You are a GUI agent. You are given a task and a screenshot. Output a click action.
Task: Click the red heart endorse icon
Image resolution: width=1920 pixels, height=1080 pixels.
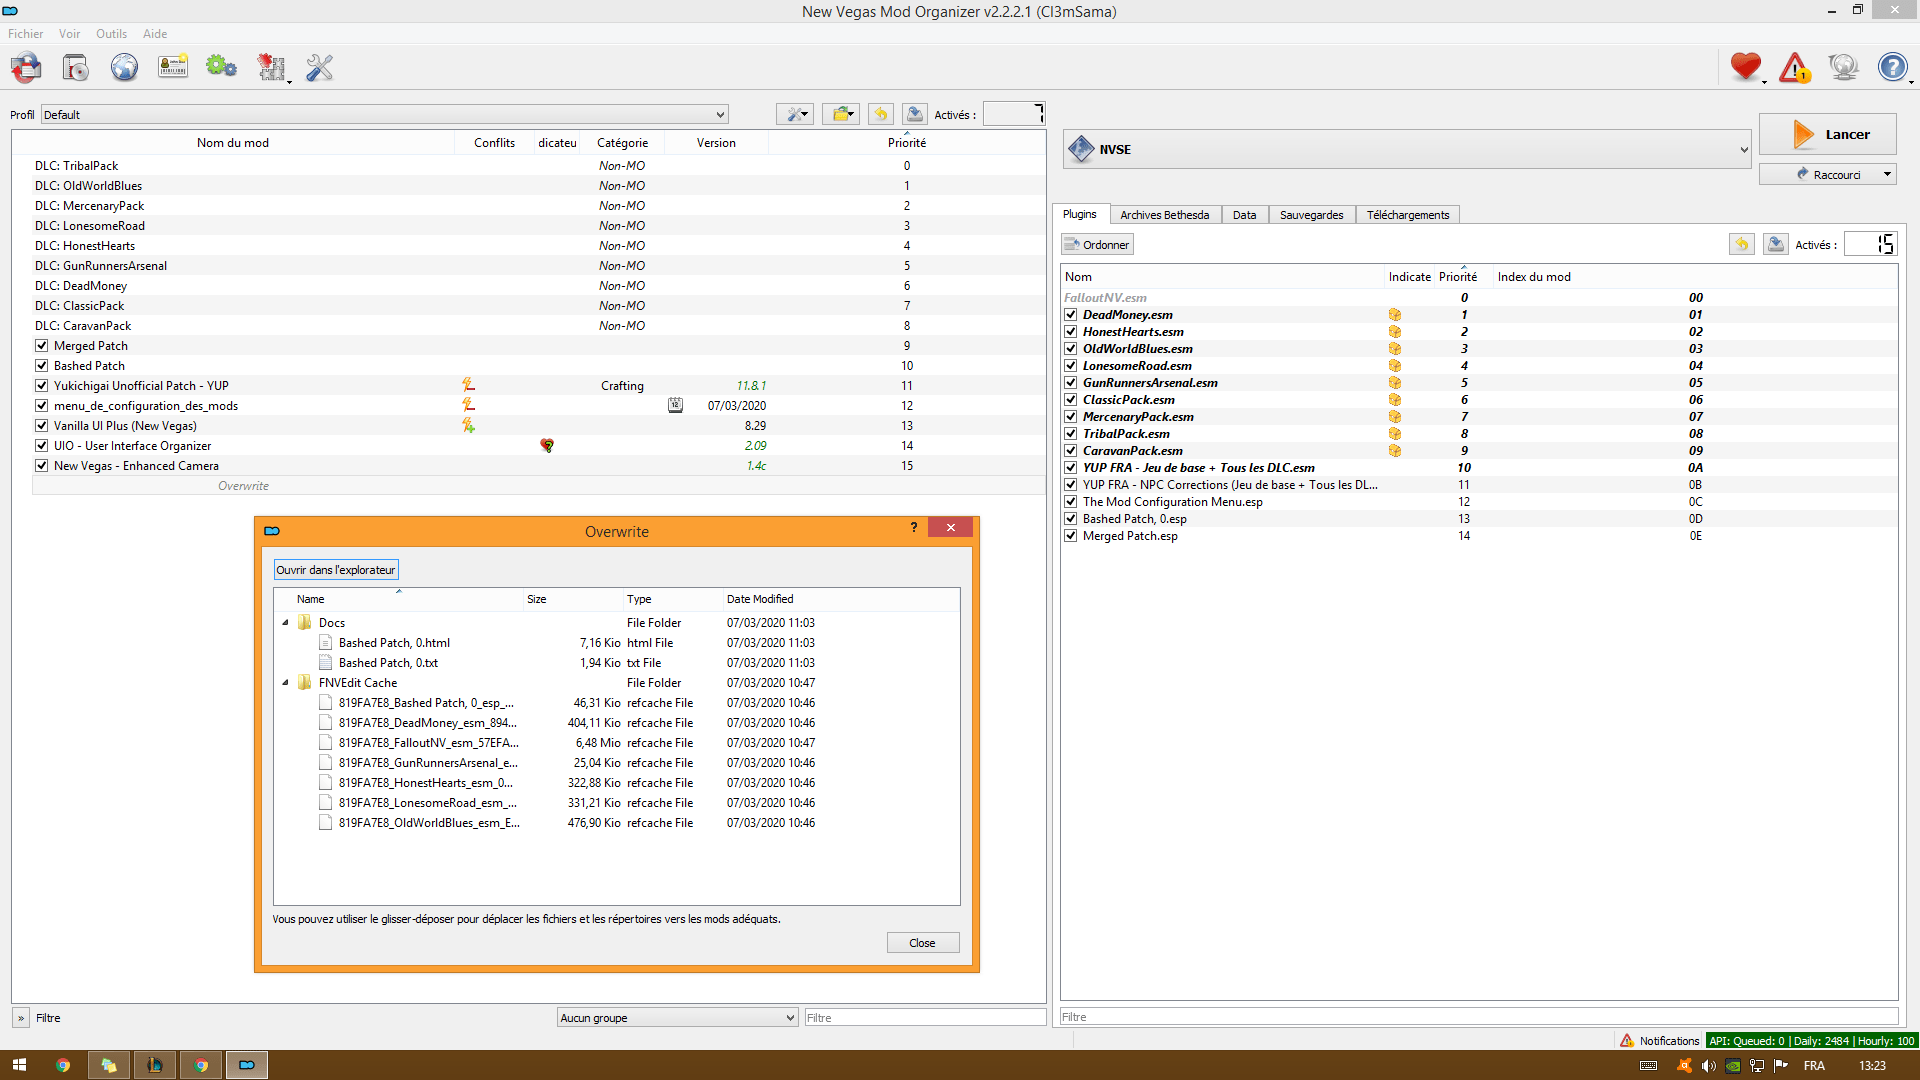tap(1746, 67)
